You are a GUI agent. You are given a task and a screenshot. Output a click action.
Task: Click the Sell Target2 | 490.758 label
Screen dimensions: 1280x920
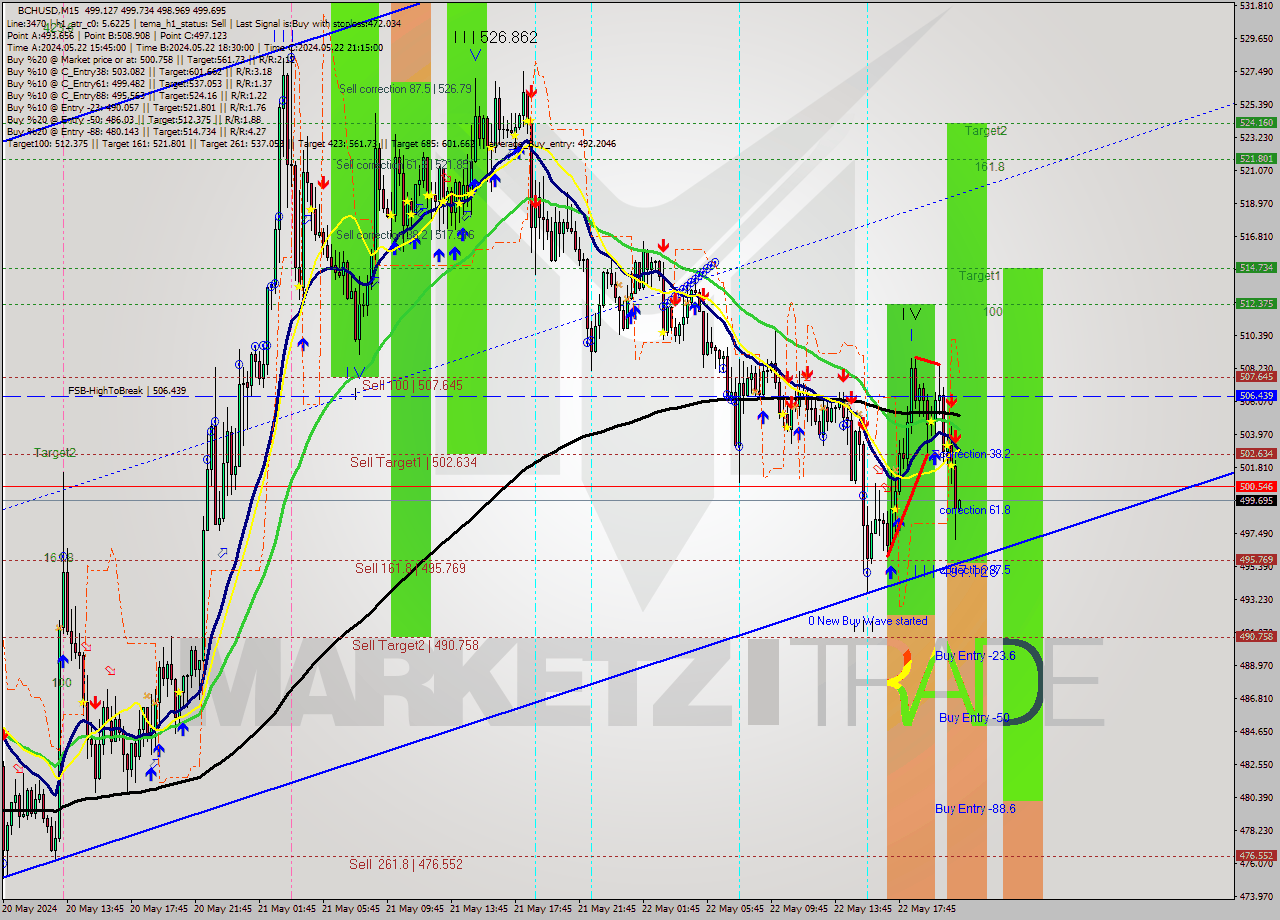[415, 645]
